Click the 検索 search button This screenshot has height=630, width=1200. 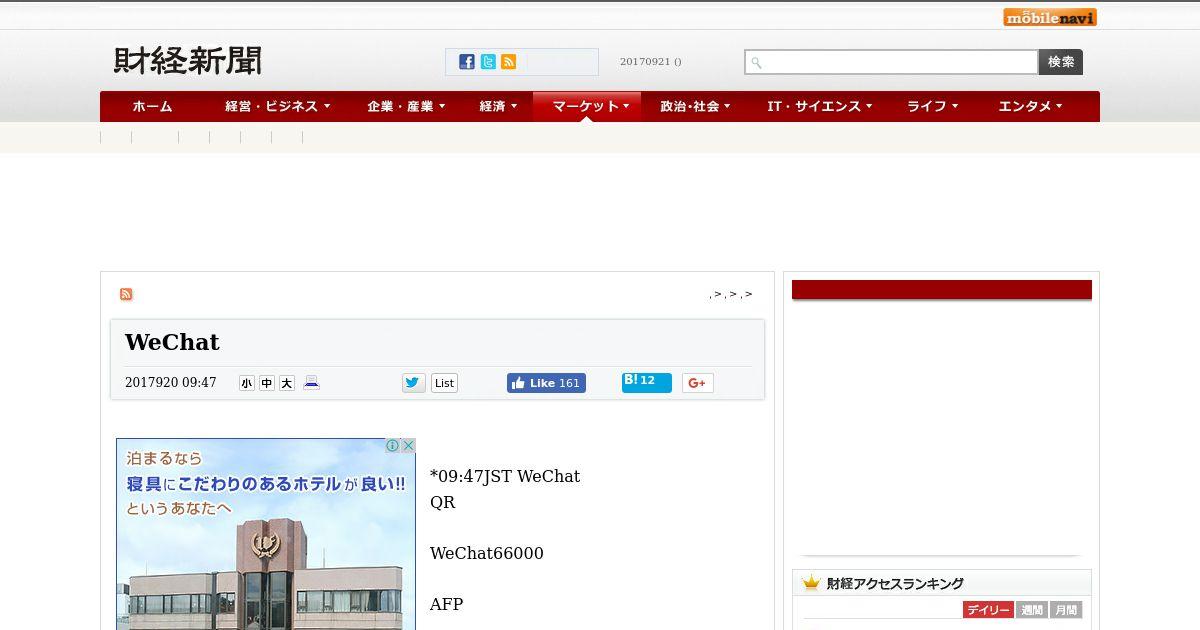click(1061, 62)
